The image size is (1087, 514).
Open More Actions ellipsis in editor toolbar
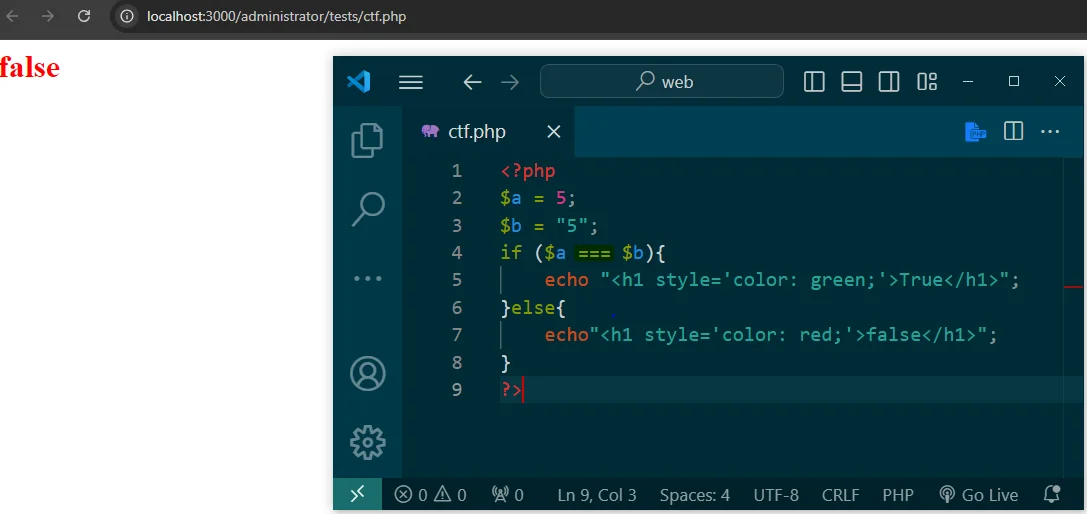[x=1050, y=131]
